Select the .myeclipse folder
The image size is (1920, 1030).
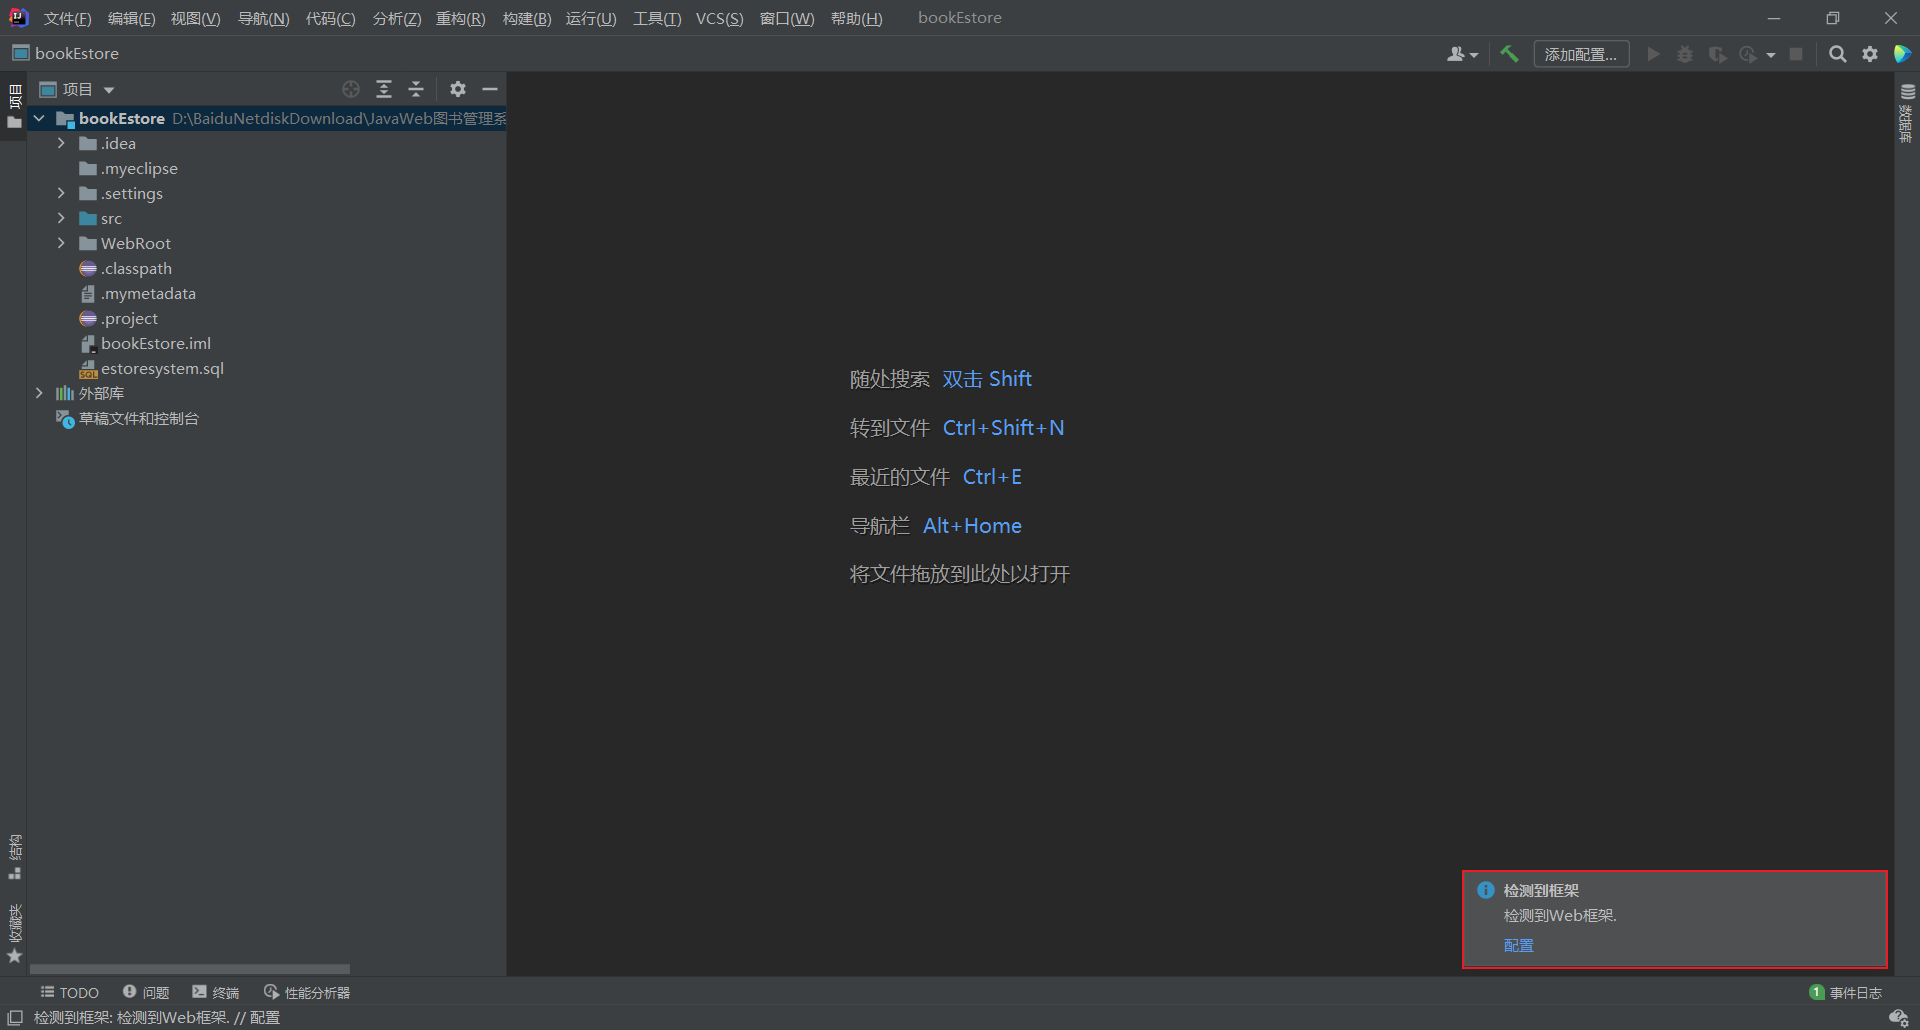pyautogui.click(x=139, y=168)
